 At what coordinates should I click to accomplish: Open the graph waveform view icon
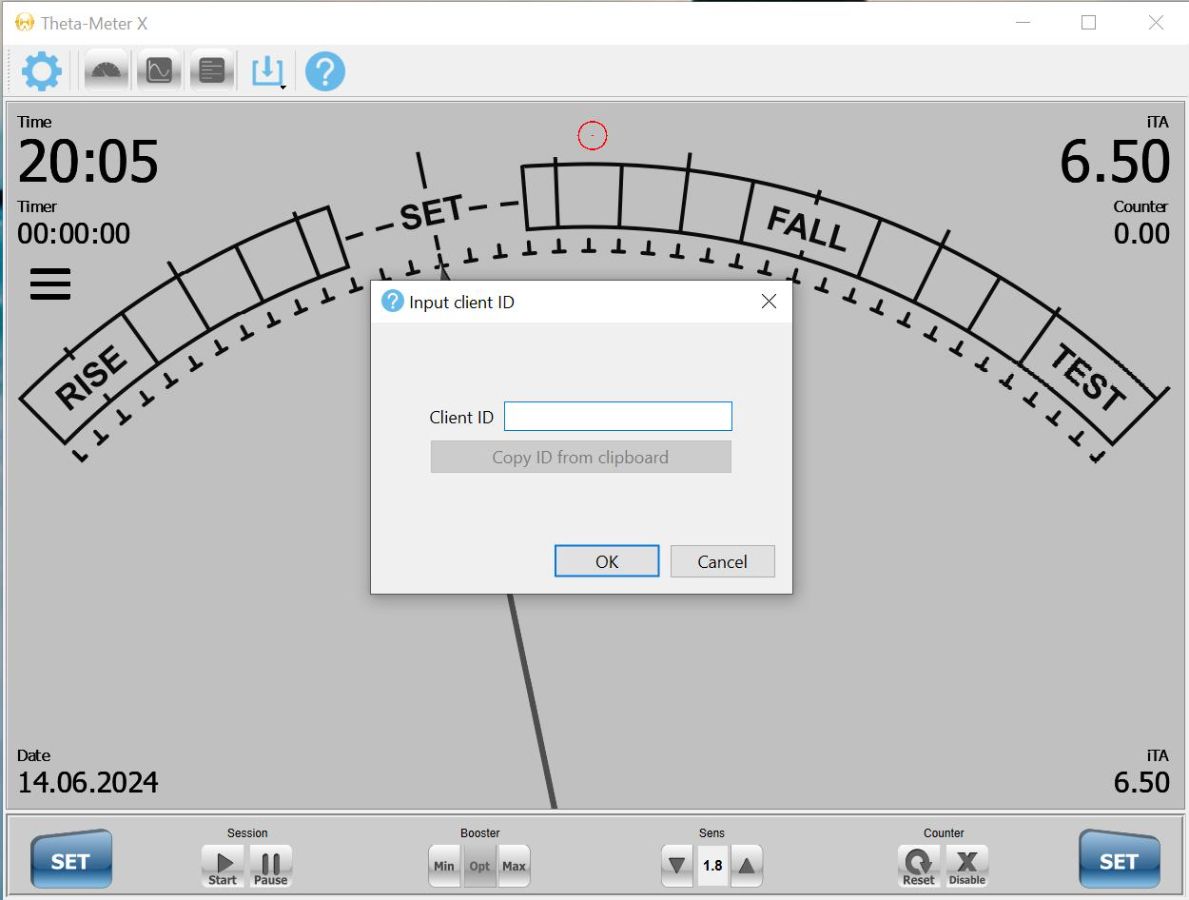point(158,71)
